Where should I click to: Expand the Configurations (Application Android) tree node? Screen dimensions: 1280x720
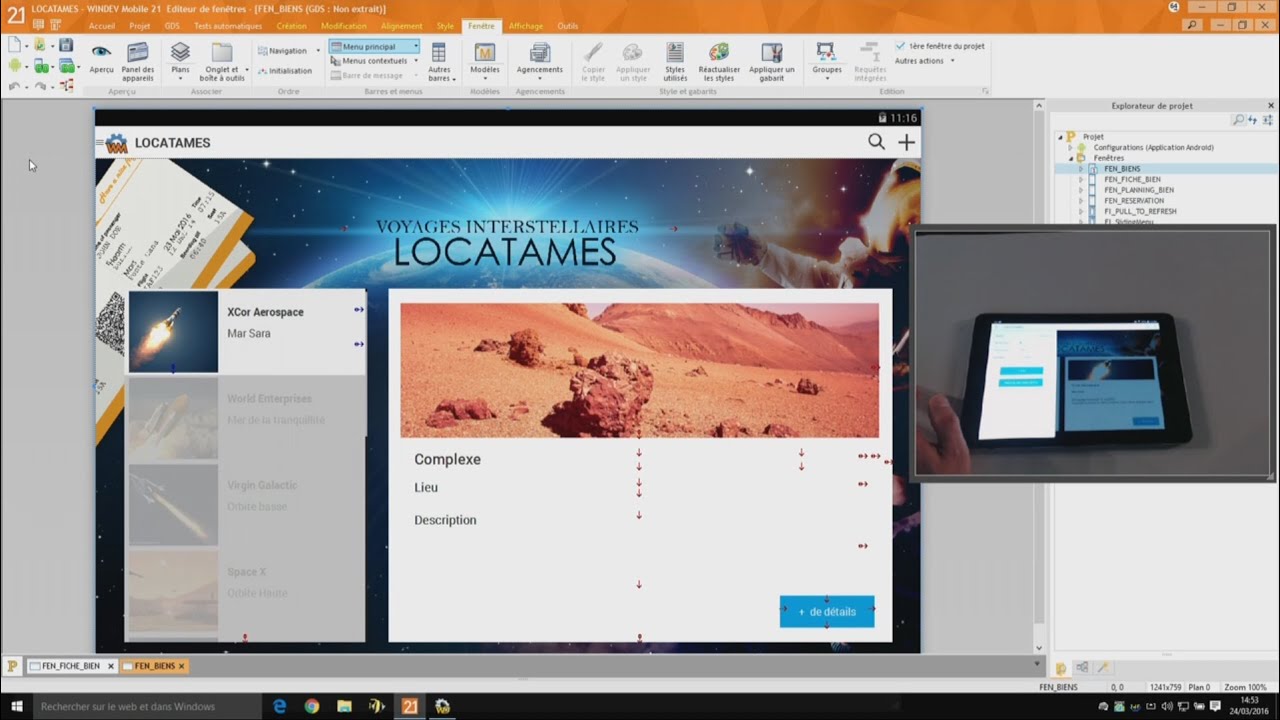click(x=1070, y=147)
